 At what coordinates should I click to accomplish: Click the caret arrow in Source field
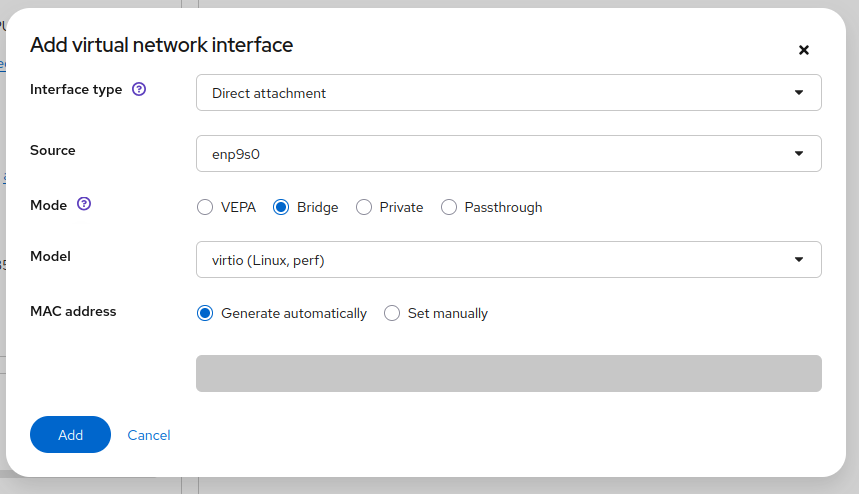click(798, 154)
